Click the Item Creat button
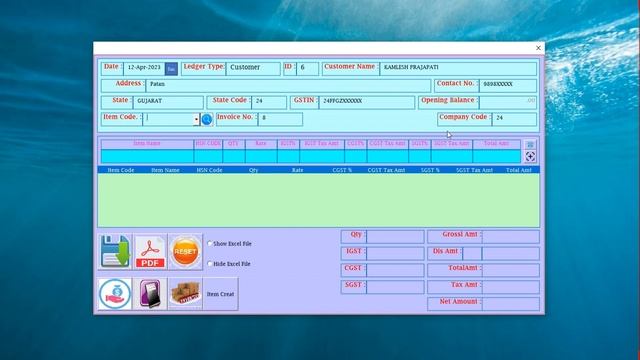 click(x=220, y=294)
